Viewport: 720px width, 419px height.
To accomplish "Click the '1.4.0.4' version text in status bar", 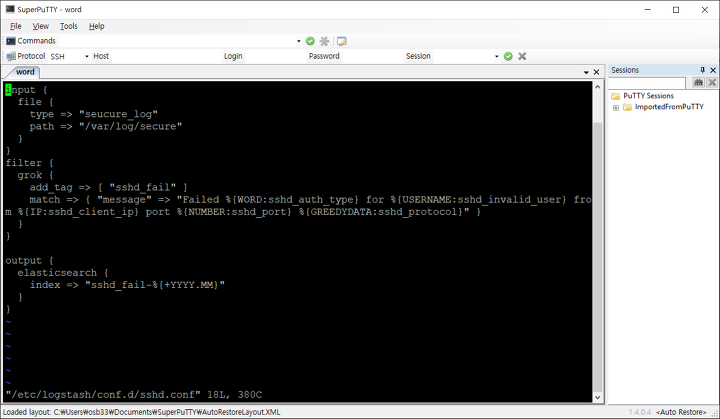I will [640, 412].
